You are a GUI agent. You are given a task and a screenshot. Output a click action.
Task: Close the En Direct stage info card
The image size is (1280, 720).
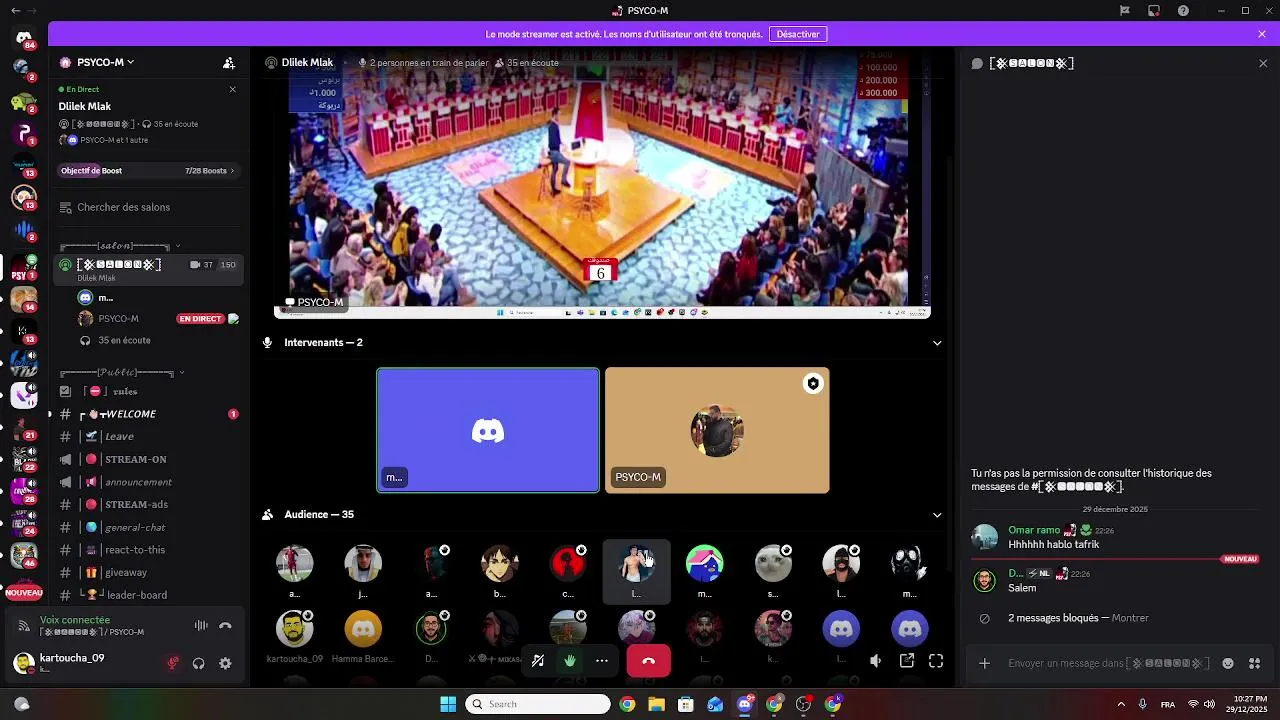tap(233, 89)
